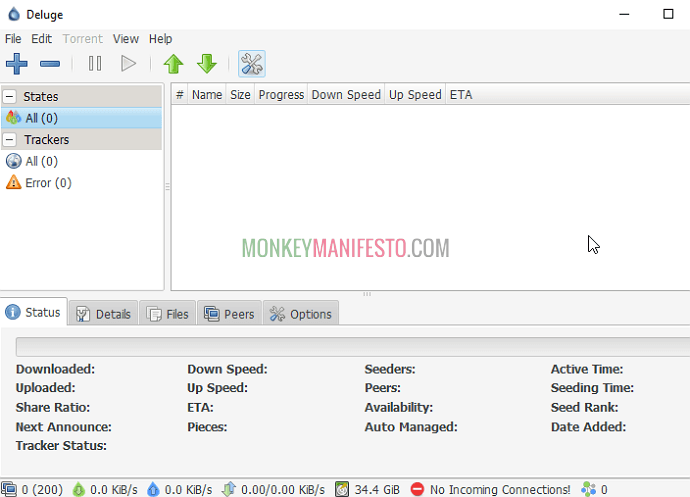Select All (0) under States
This screenshot has height=497, width=690.
coord(81,118)
